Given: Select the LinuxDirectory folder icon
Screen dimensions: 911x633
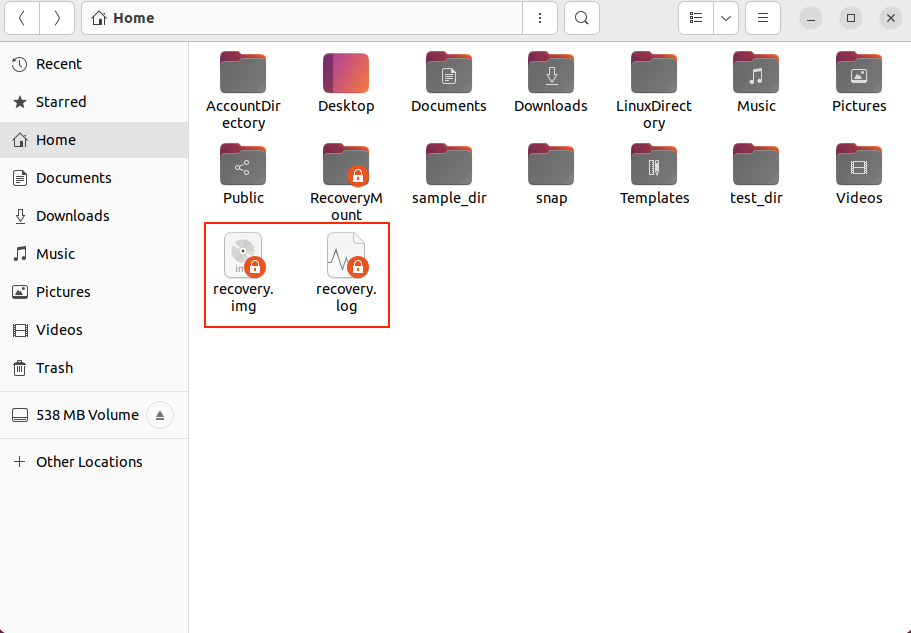Looking at the screenshot, I should (x=654, y=73).
